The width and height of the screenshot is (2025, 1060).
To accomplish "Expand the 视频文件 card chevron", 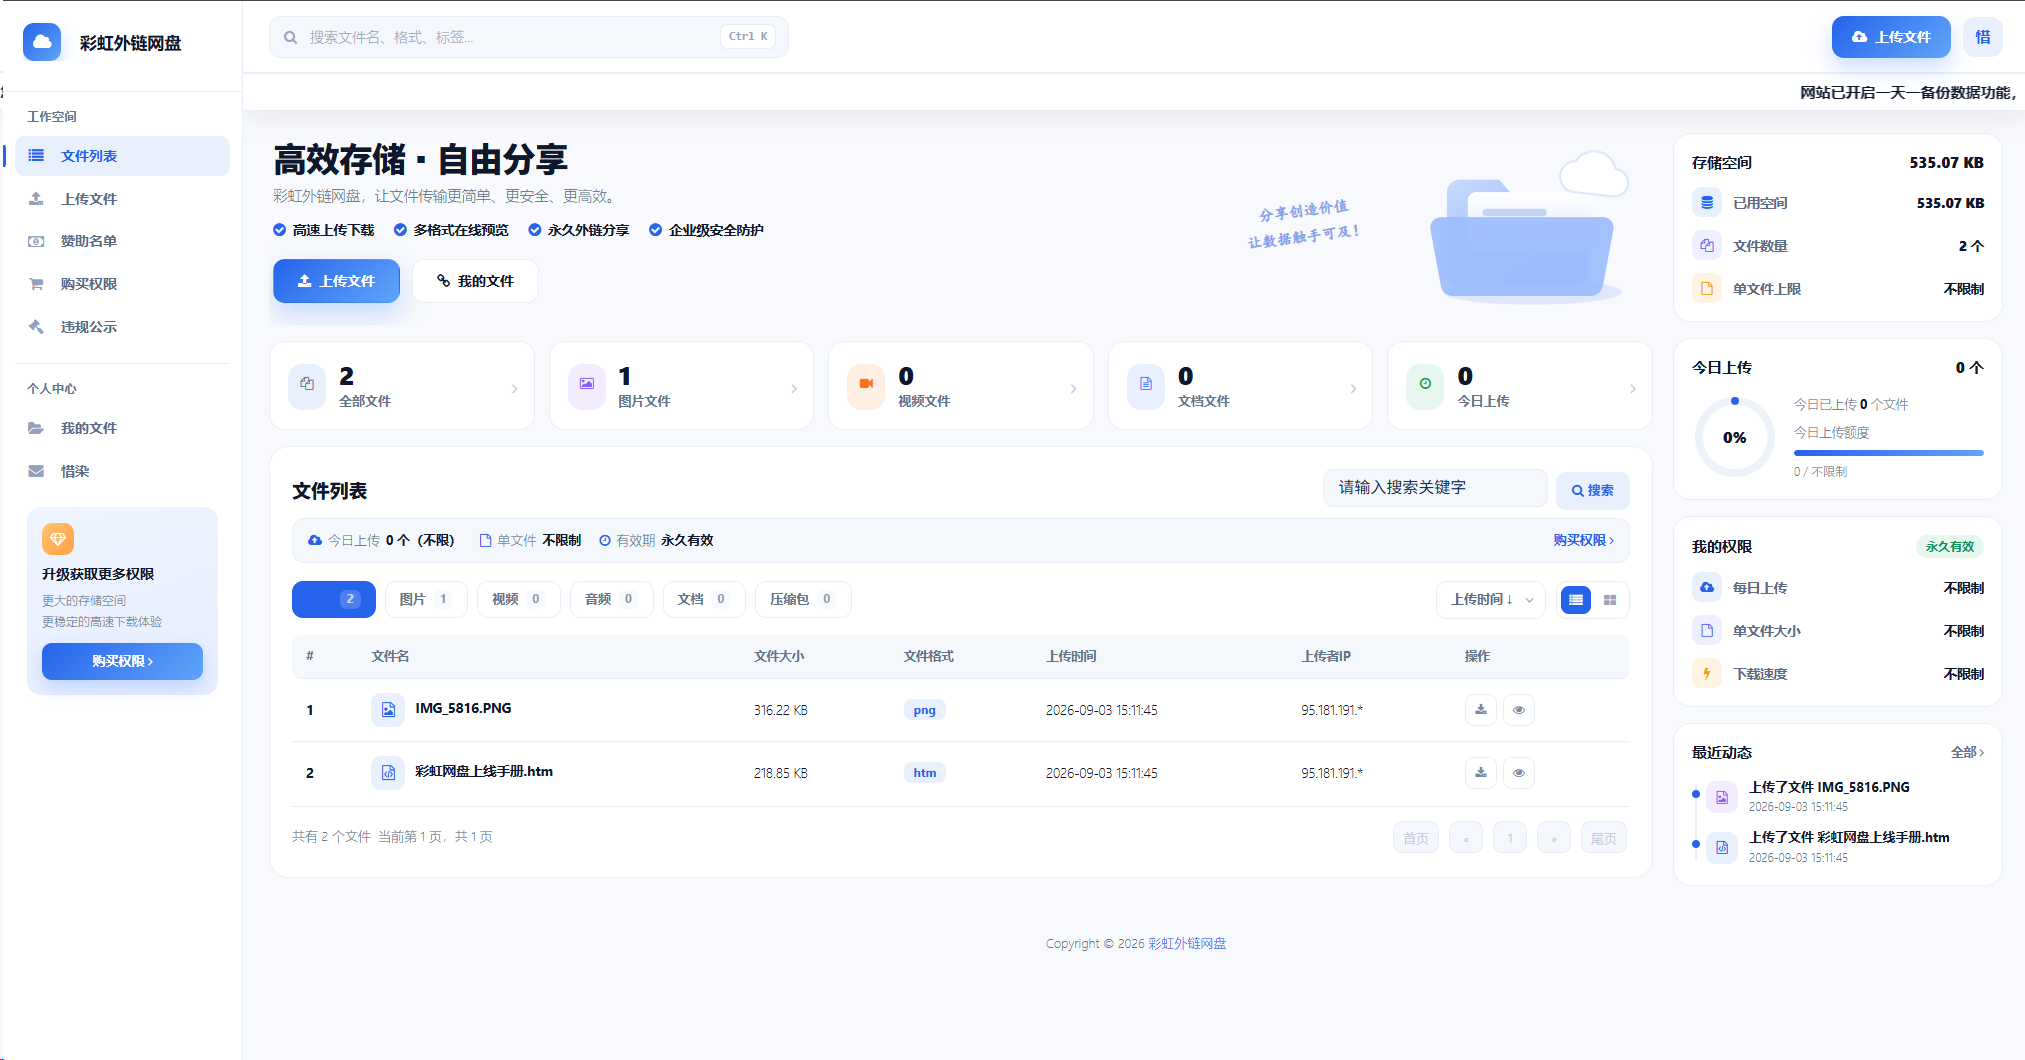I will pos(1073,389).
